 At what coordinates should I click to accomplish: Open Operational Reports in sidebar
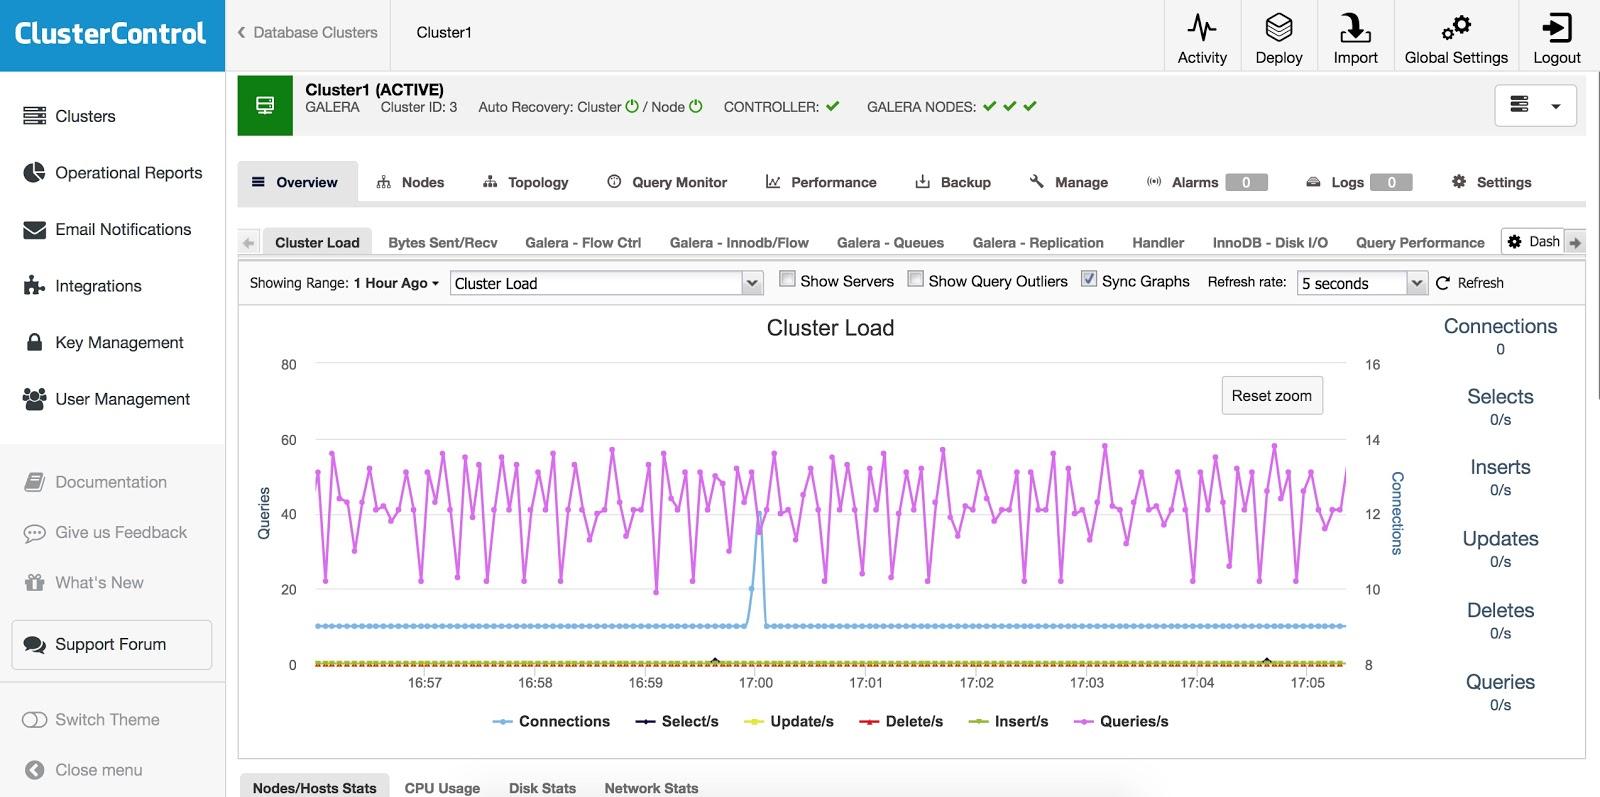(112, 173)
